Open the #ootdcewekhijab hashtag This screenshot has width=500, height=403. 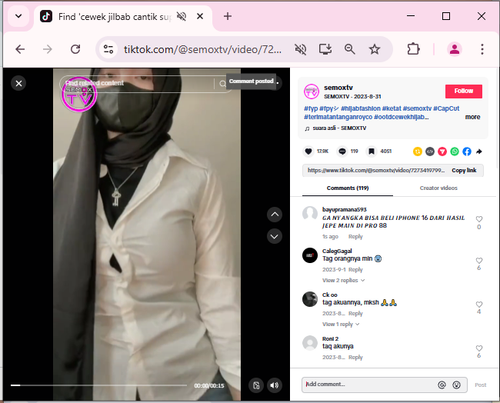click(401, 117)
